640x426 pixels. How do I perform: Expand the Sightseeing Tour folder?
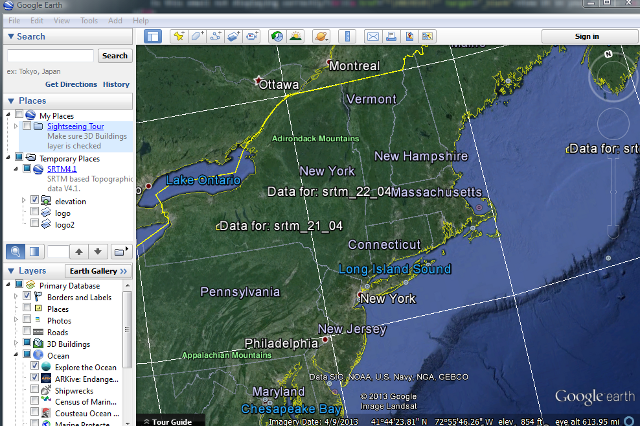pyautogui.click(x=16, y=126)
